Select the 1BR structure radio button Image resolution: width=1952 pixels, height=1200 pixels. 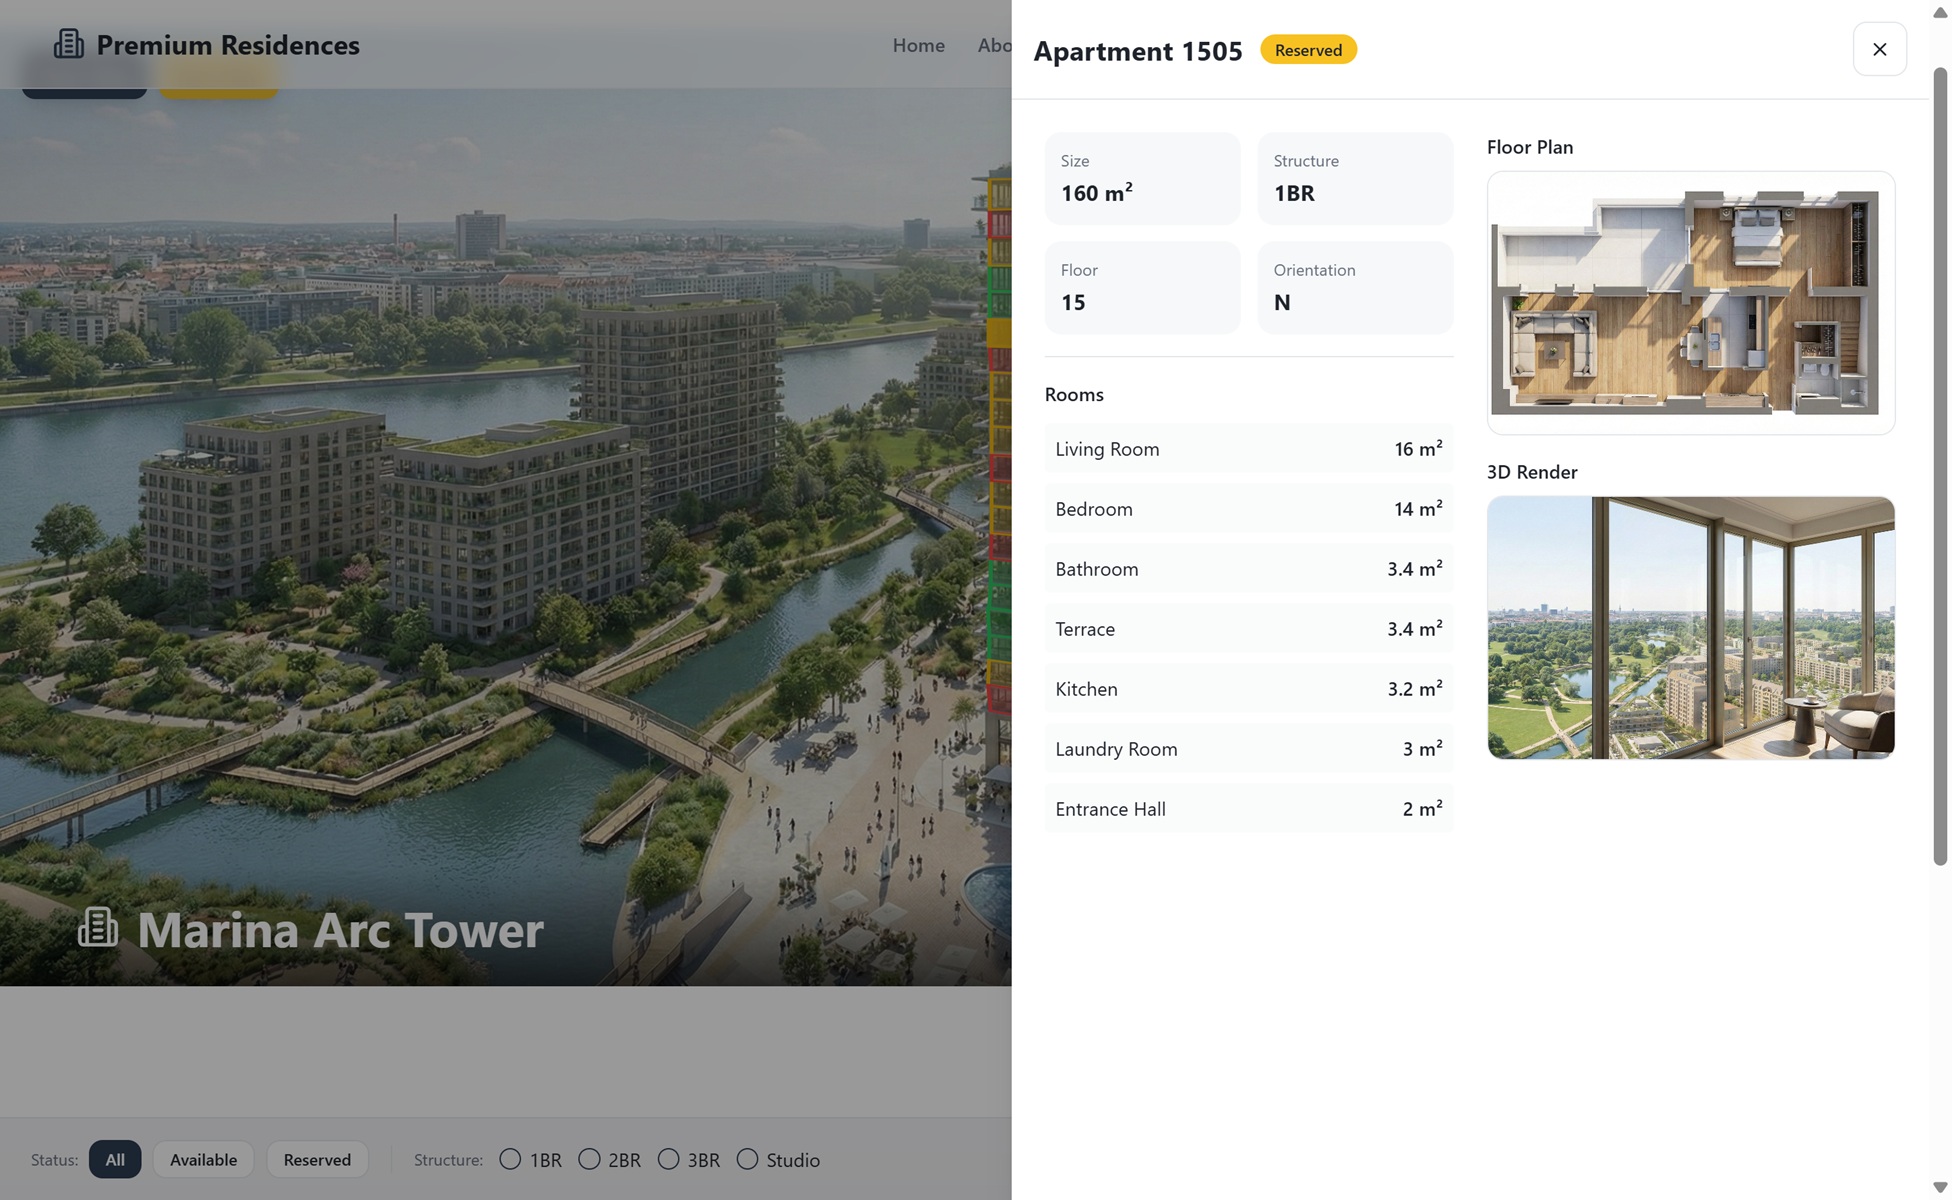[x=510, y=1159]
